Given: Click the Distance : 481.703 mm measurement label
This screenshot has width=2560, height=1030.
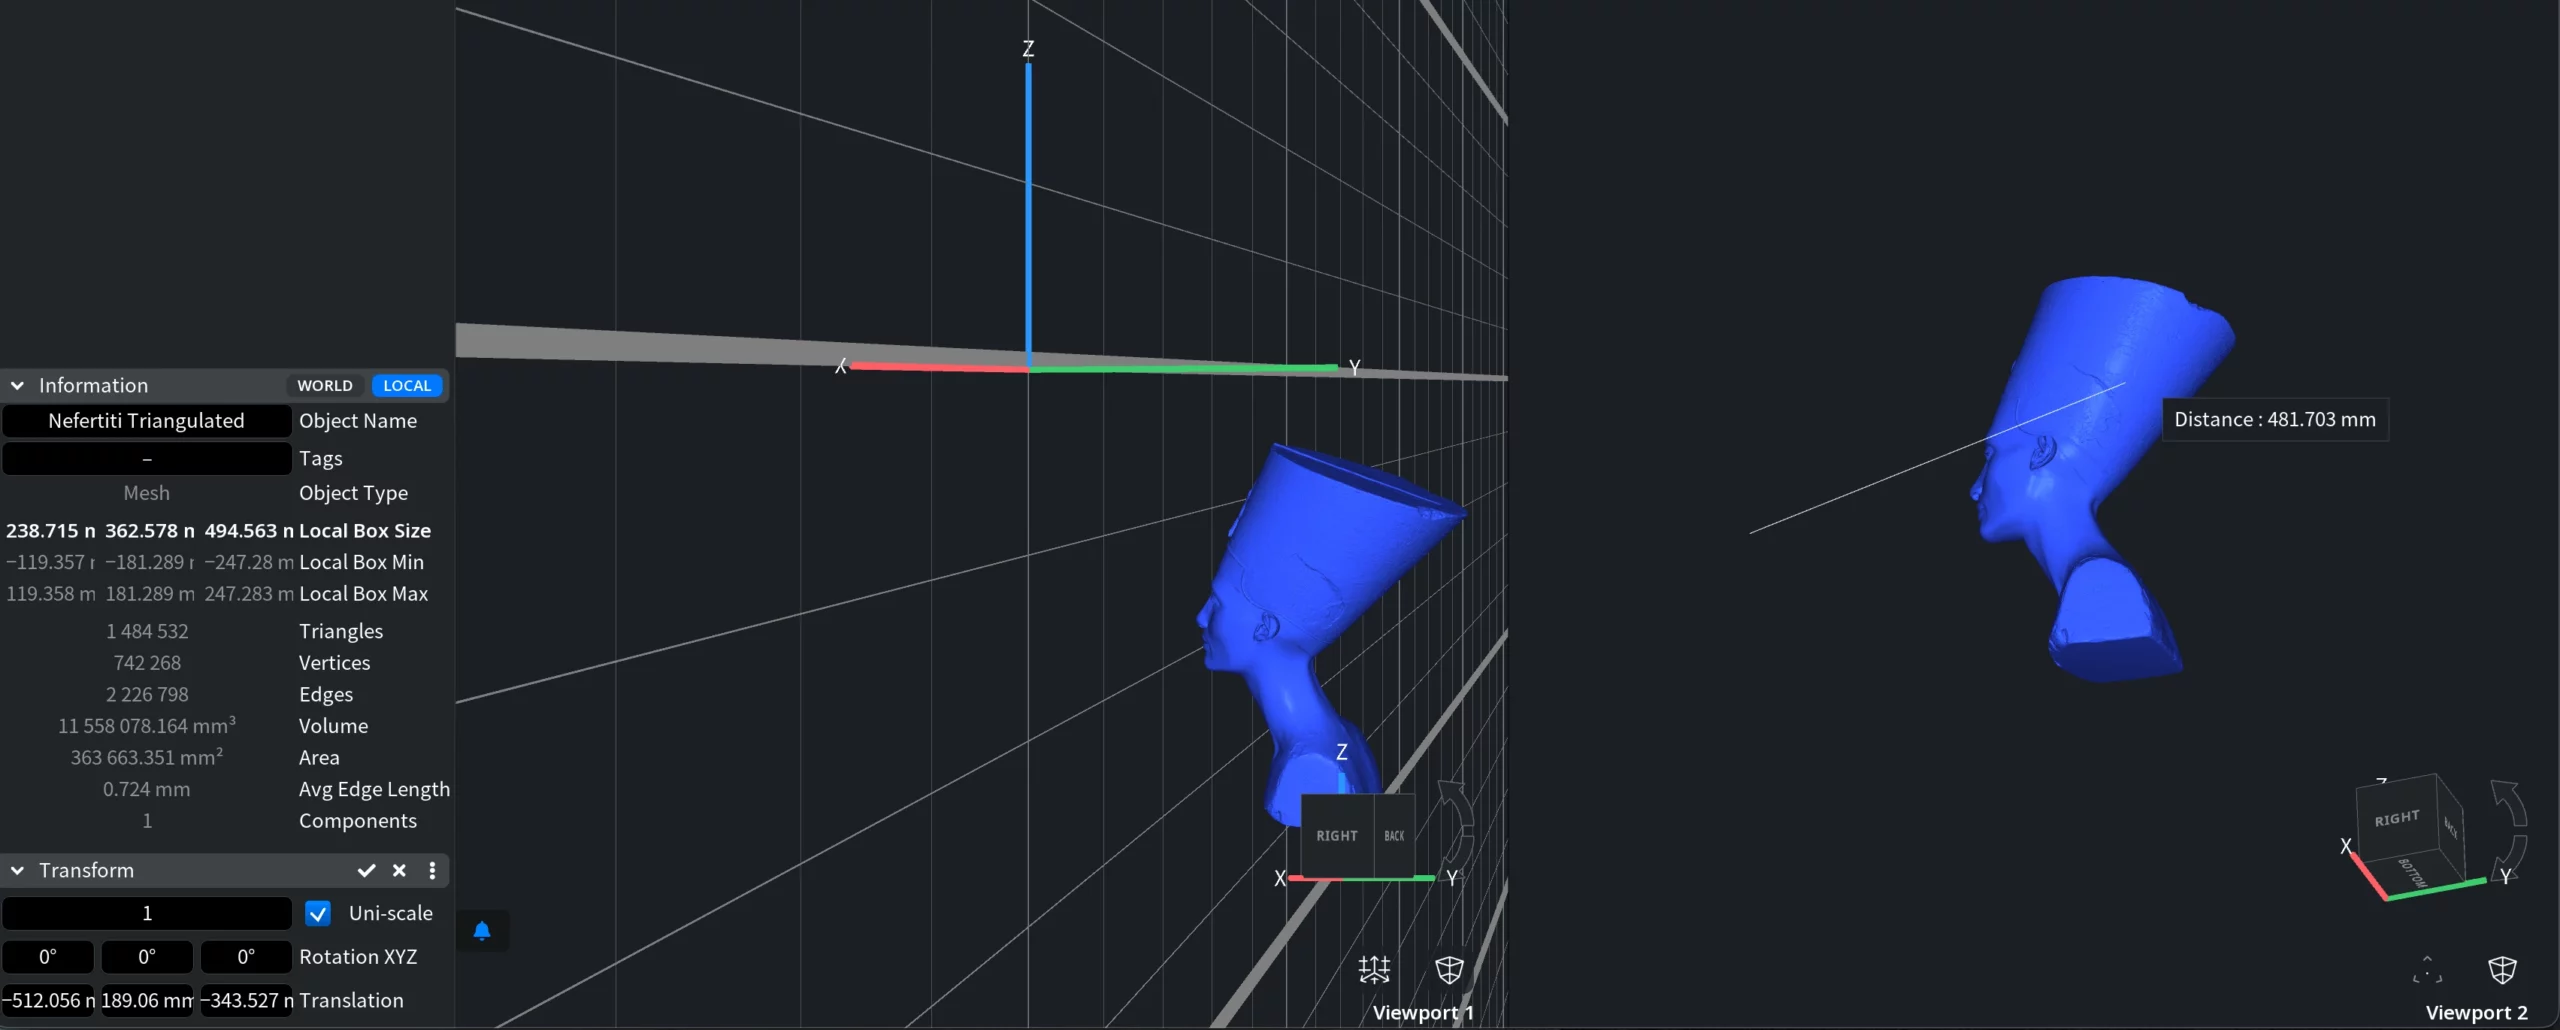Looking at the screenshot, I should (2275, 420).
